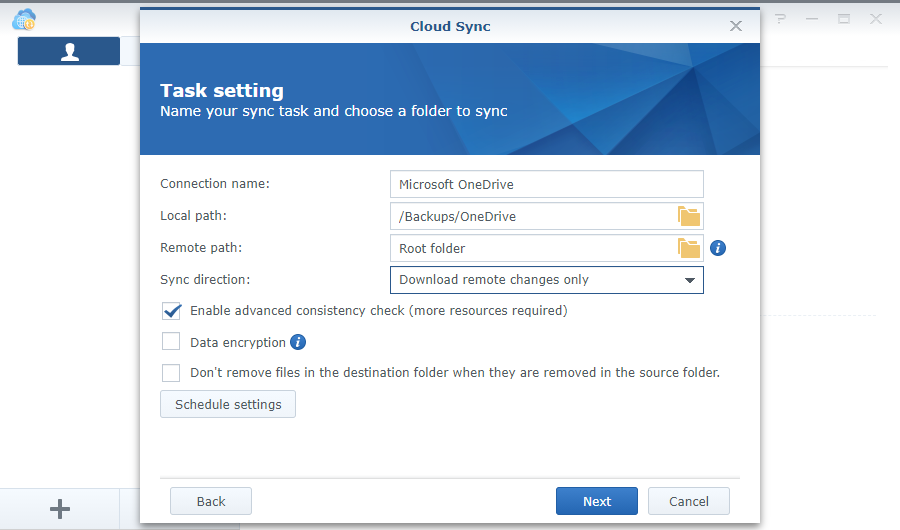Open help in the background window
The width and height of the screenshot is (900, 530).
tap(780, 19)
